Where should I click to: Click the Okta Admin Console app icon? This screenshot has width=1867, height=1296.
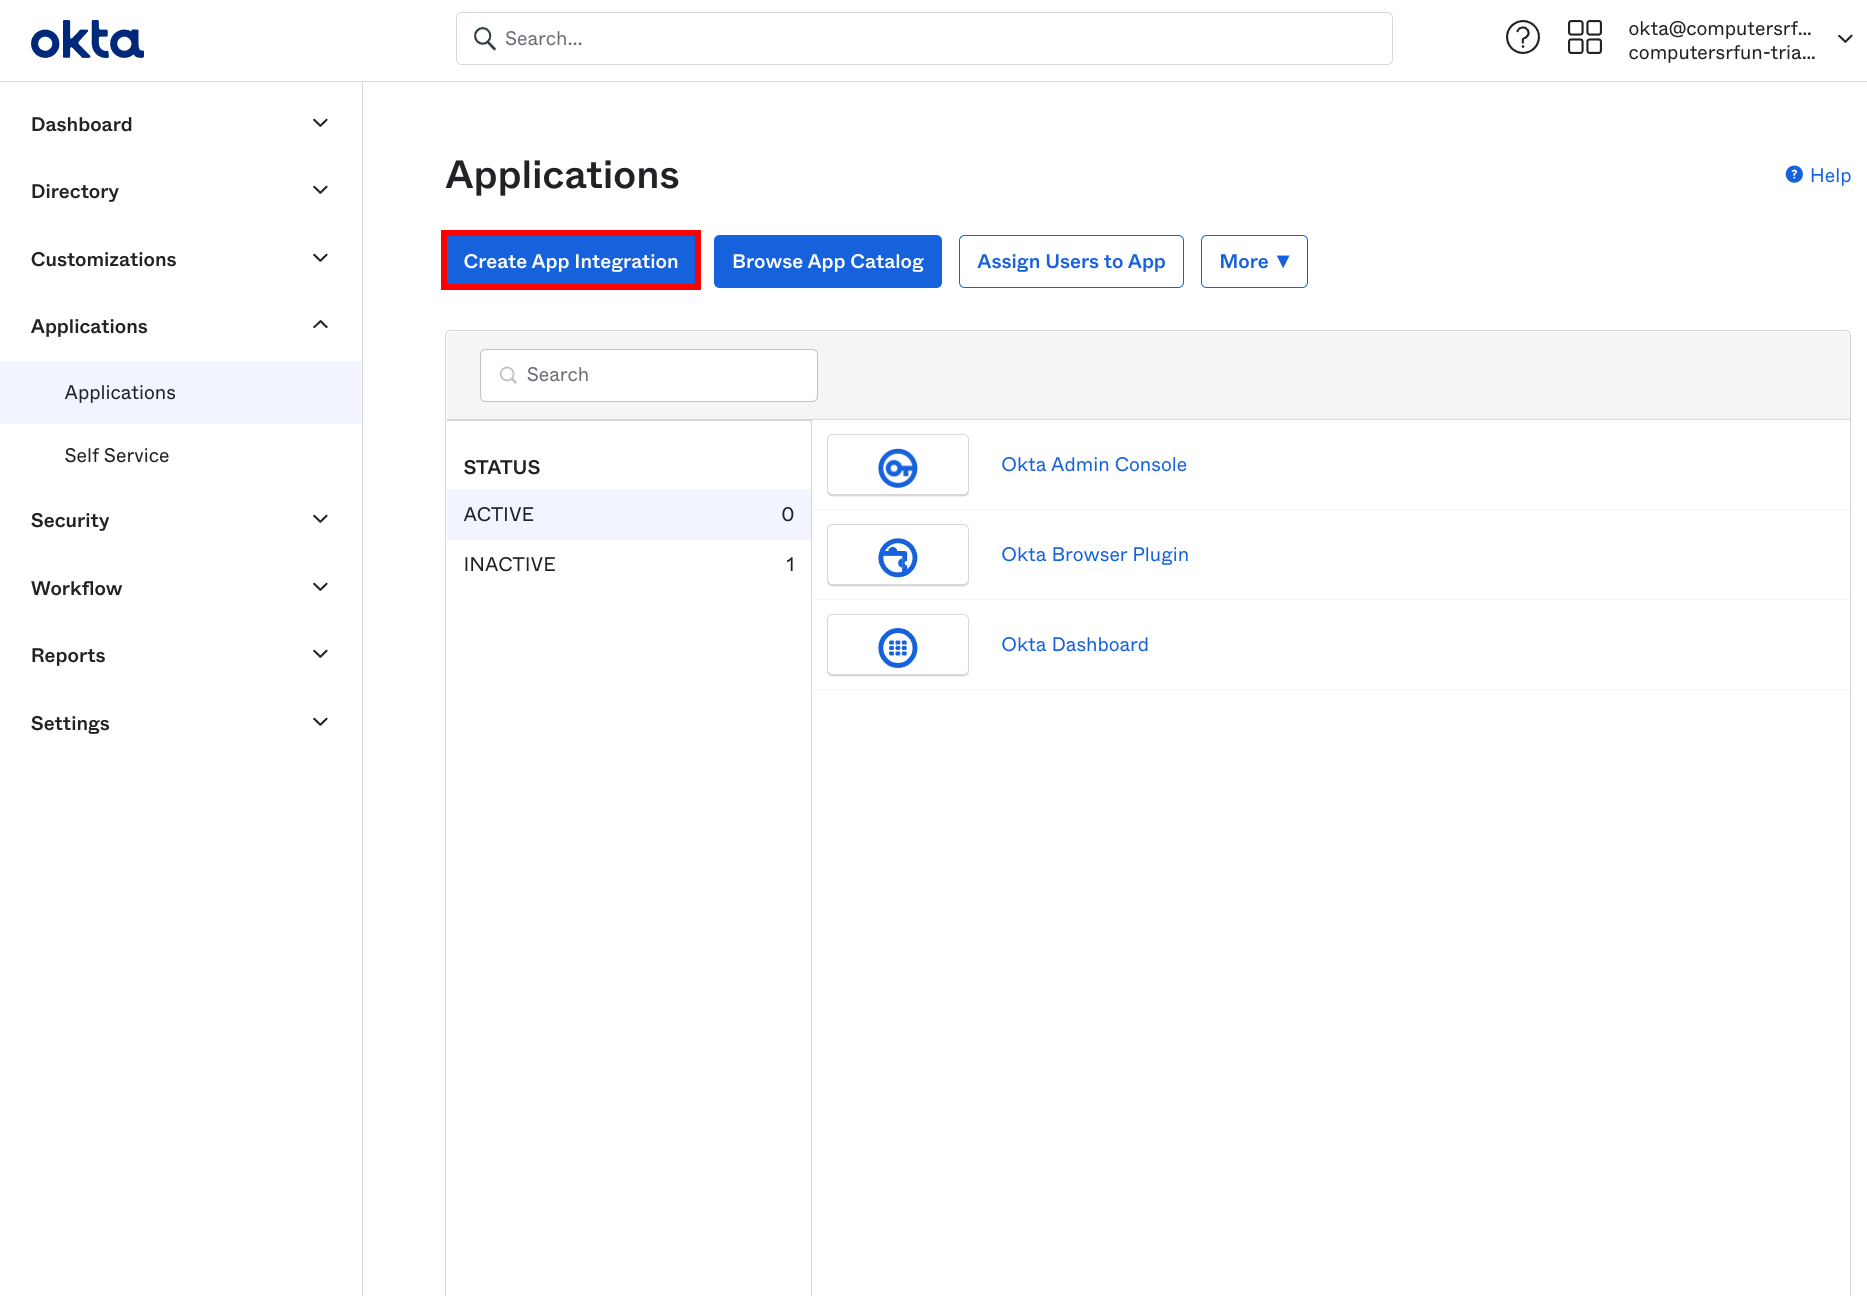(897, 464)
